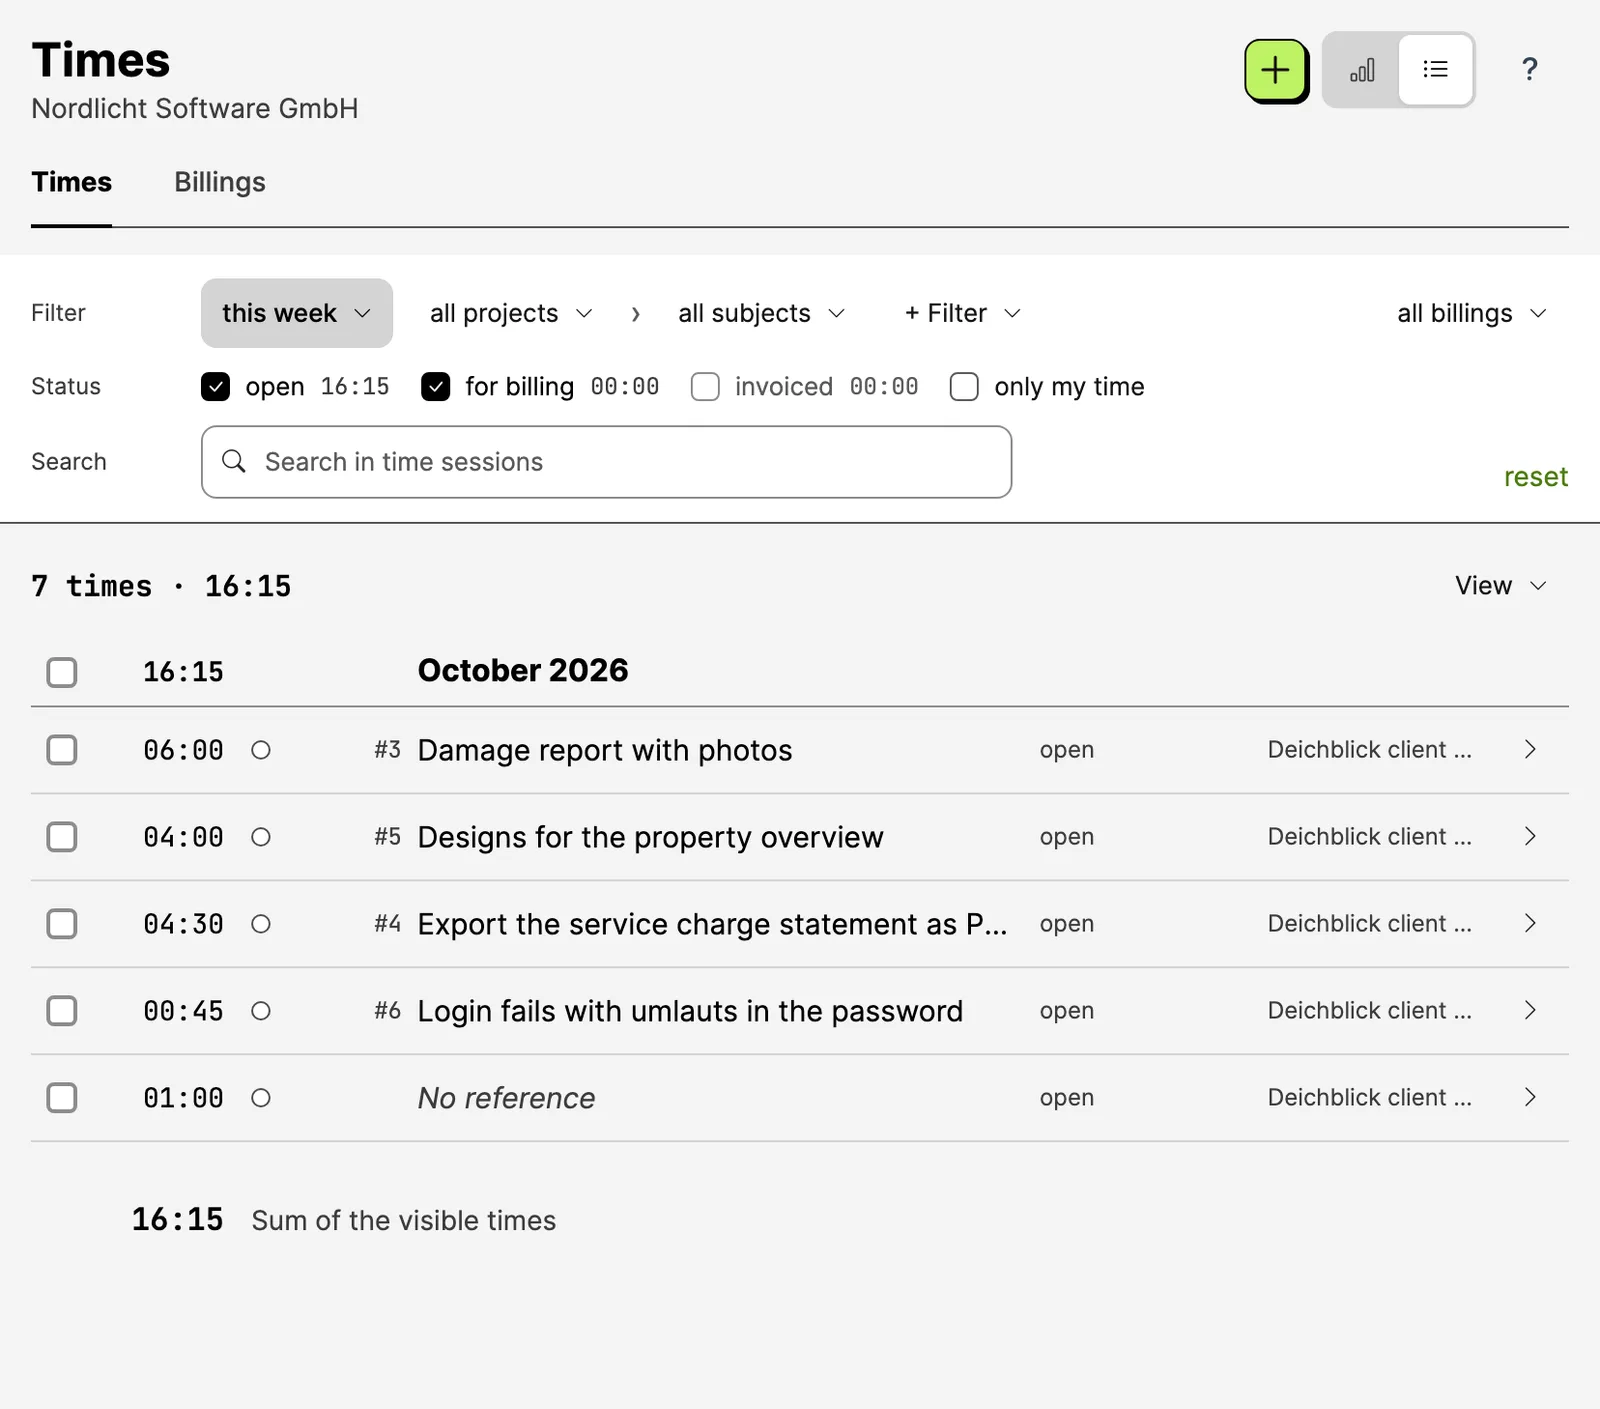Check the Export the service charge statement row

62,924
